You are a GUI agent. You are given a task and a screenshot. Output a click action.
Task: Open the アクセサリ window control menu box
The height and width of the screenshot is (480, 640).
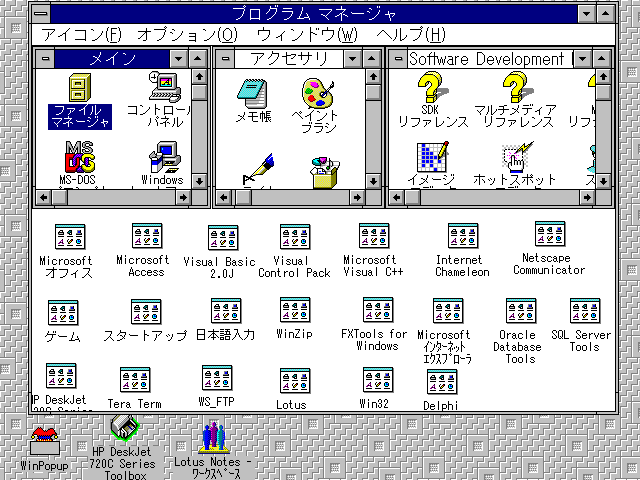point(227,59)
